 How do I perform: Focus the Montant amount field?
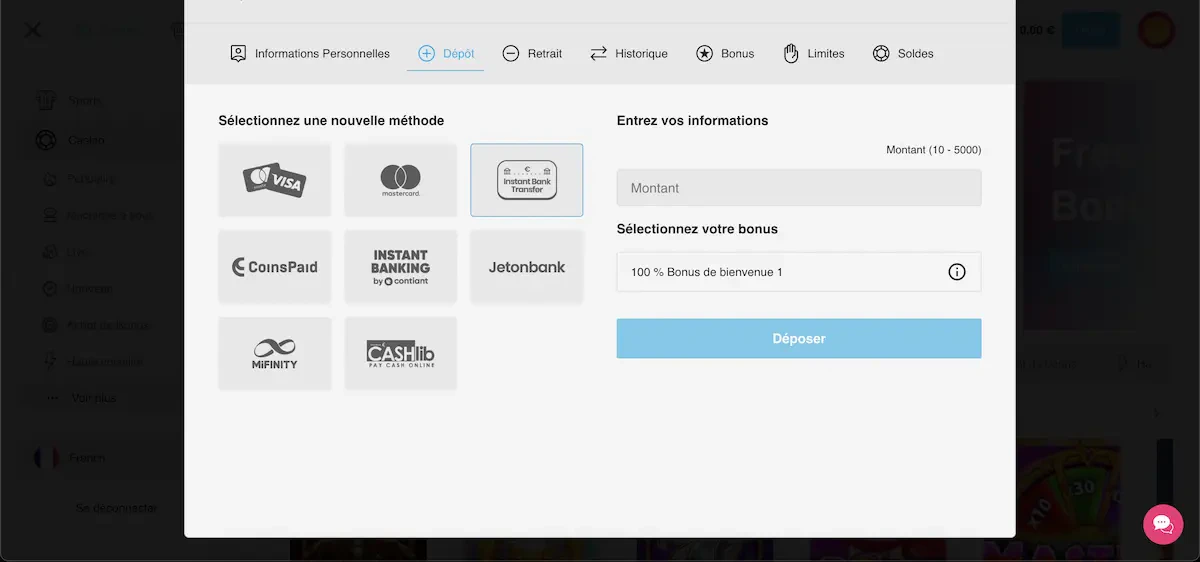[799, 188]
